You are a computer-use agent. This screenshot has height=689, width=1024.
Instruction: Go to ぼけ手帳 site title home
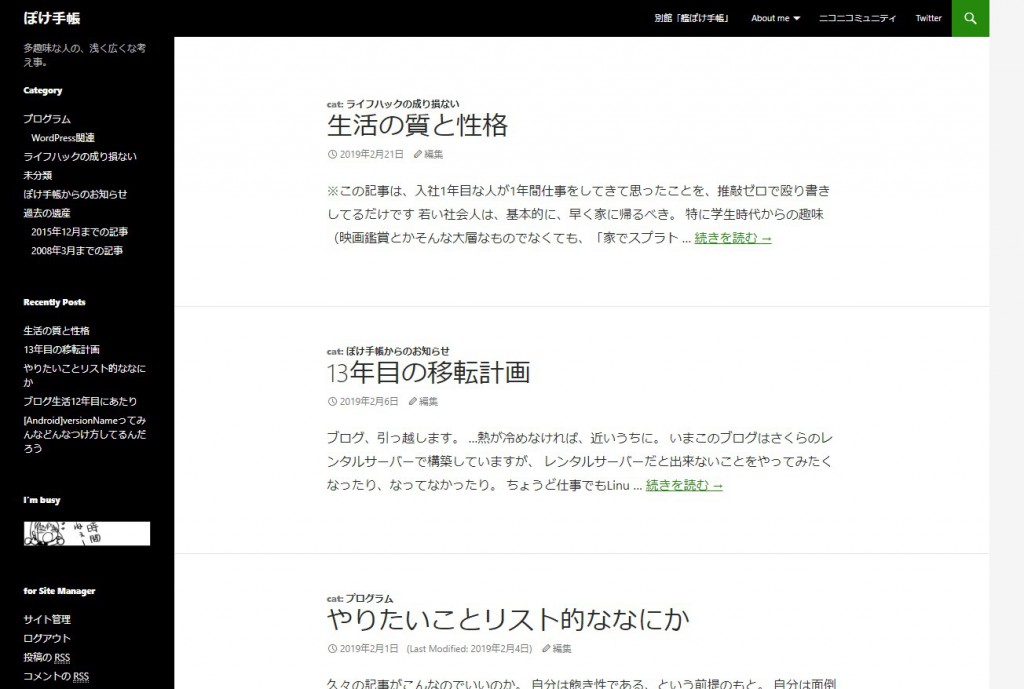[52, 18]
